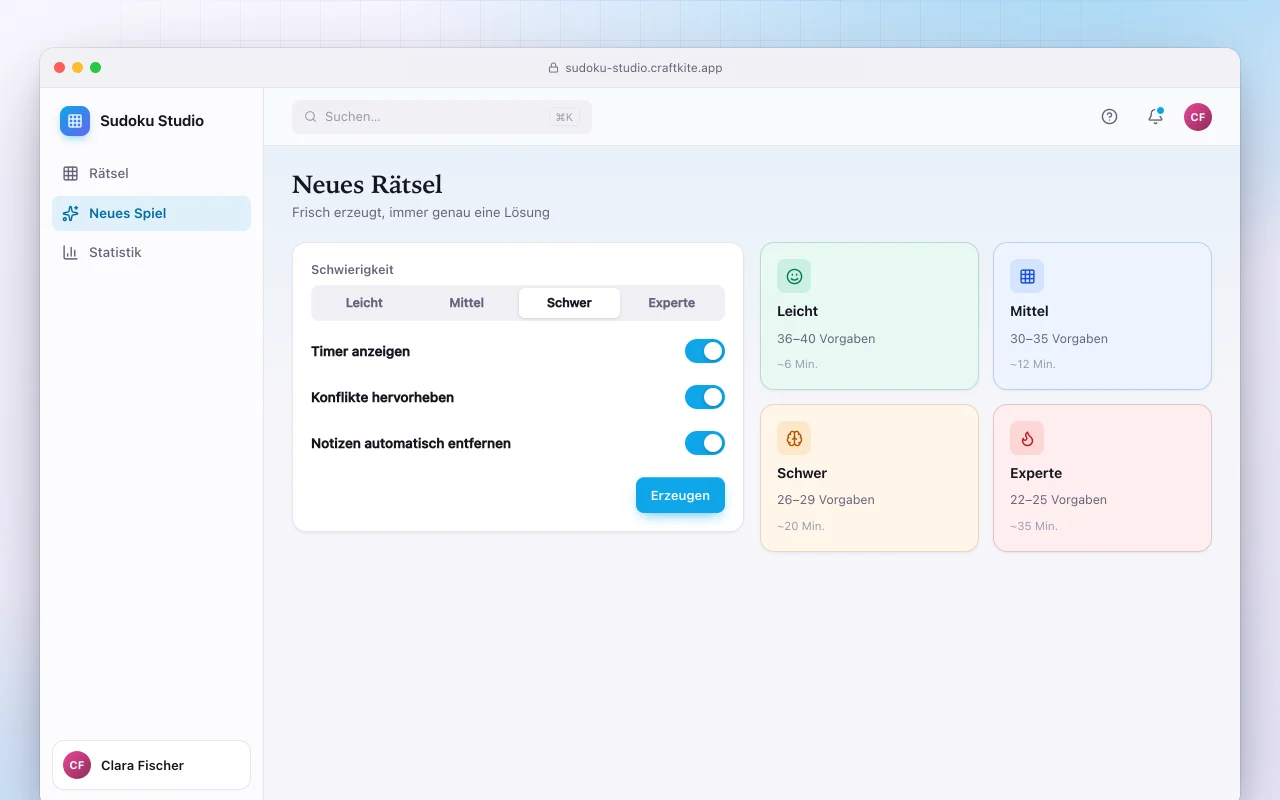Viewport: 1280px width, 800px height.
Task: Select Experte difficulty segment
Action: pyautogui.click(x=672, y=303)
